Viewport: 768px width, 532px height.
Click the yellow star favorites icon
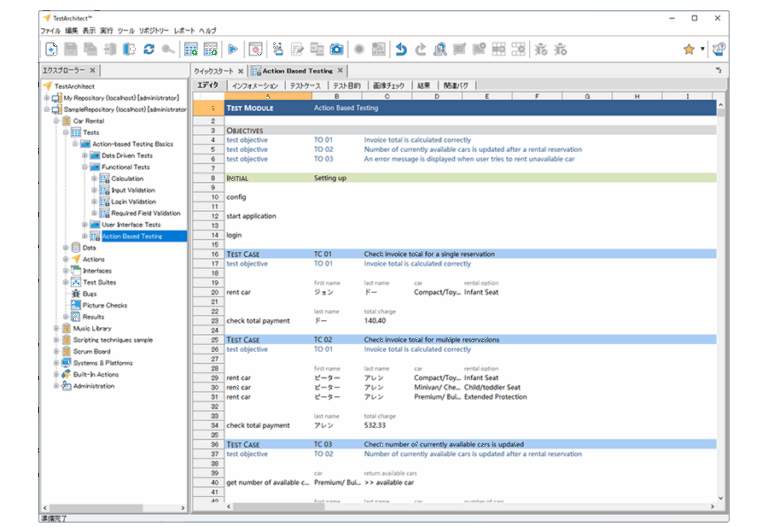click(689, 49)
